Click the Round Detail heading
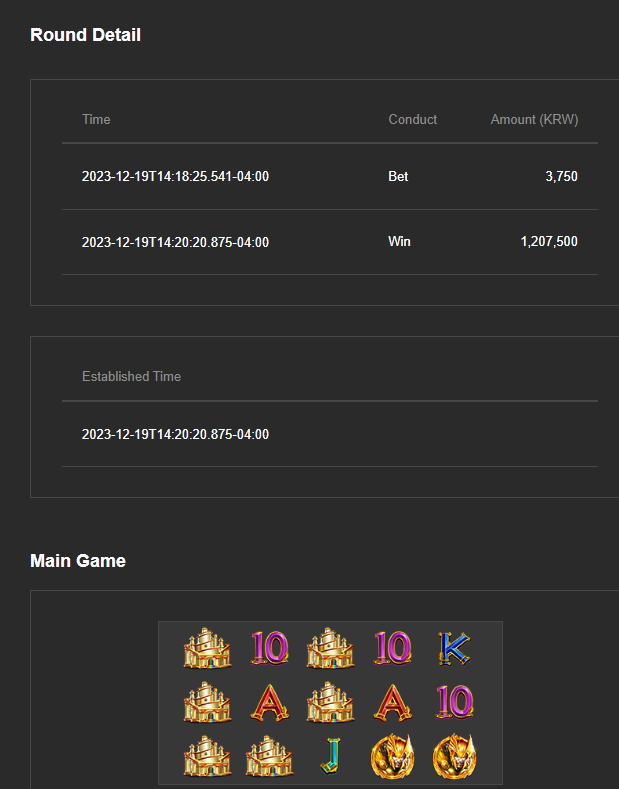 tap(86, 35)
